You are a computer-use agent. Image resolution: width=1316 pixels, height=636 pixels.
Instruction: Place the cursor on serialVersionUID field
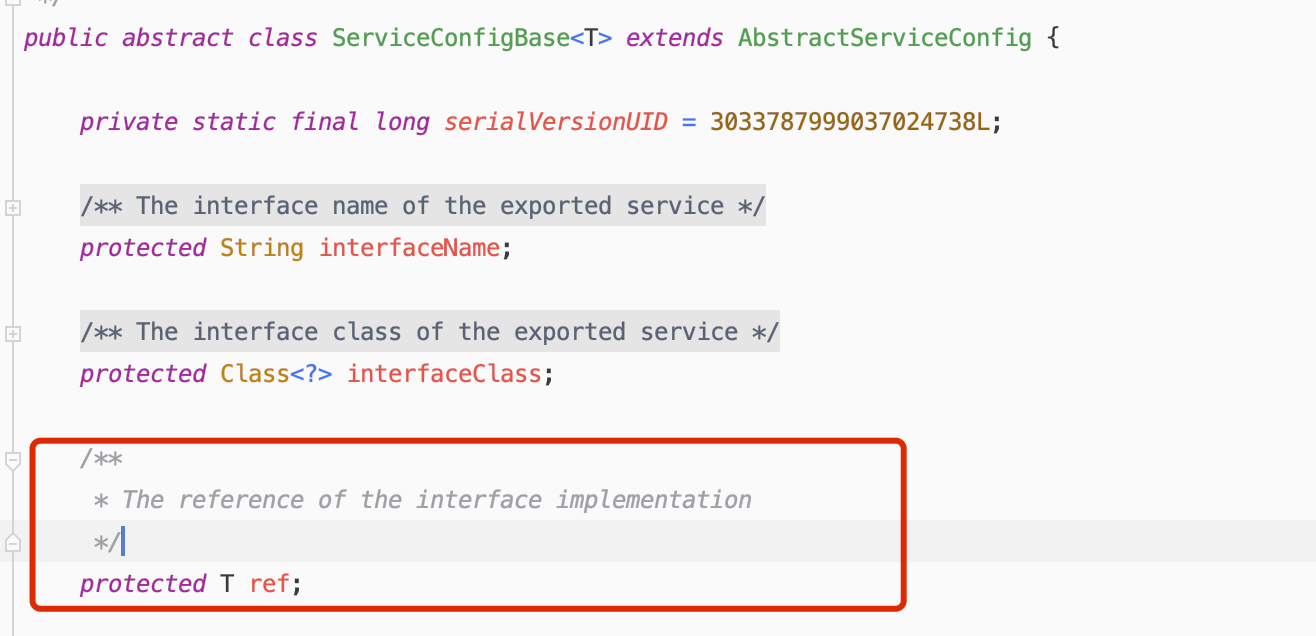555,122
